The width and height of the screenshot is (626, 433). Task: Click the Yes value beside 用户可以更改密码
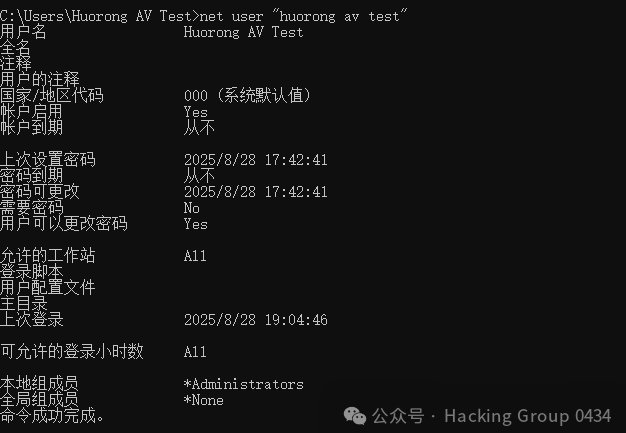point(196,224)
